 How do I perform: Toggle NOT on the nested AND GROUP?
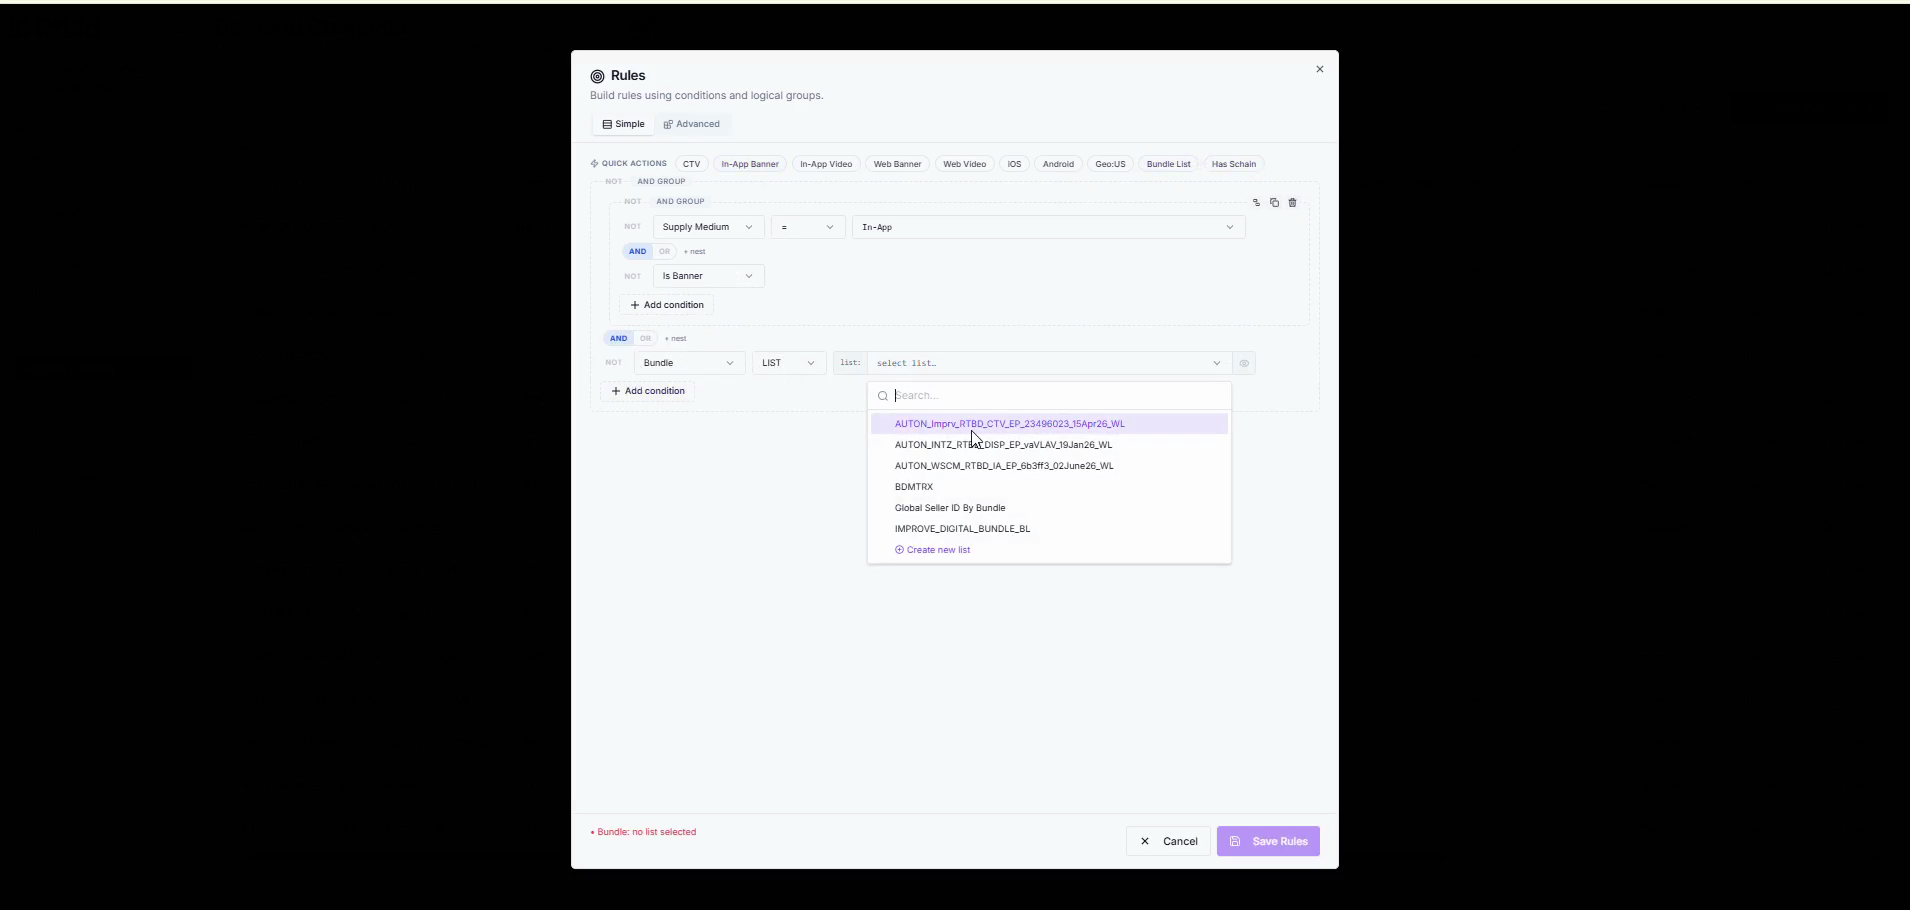632,202
